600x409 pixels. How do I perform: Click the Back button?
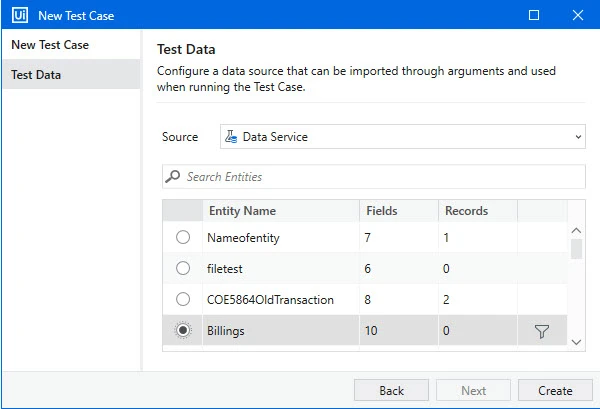391,391
